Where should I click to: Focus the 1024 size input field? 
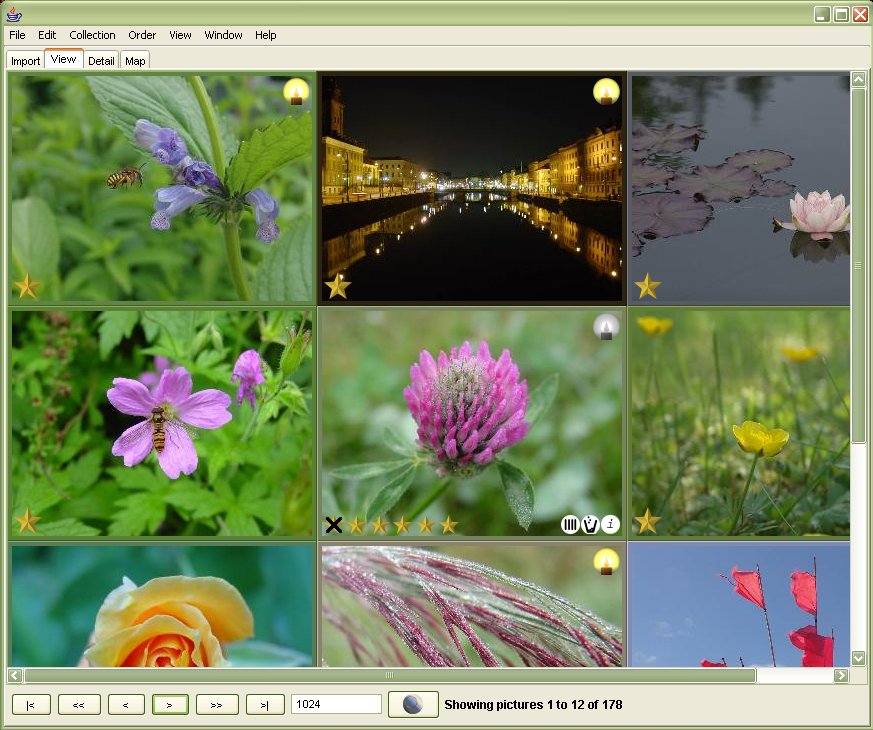tap(336, 704)
